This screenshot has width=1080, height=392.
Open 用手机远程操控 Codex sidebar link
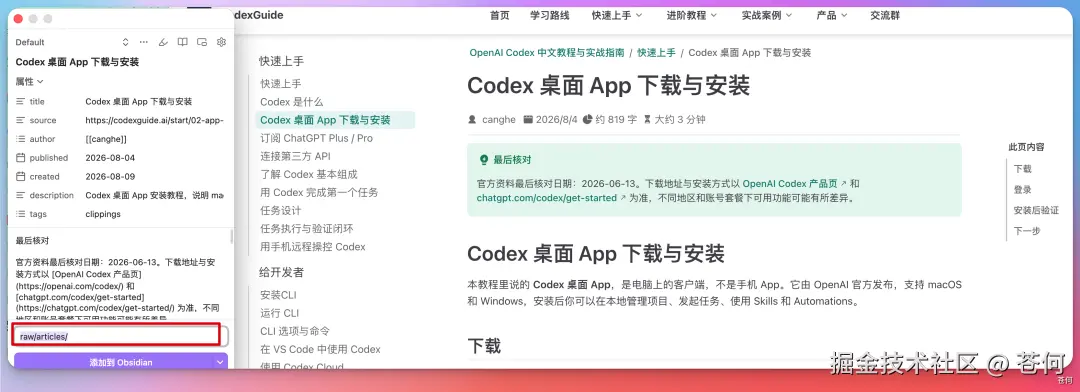click(313, 247)
